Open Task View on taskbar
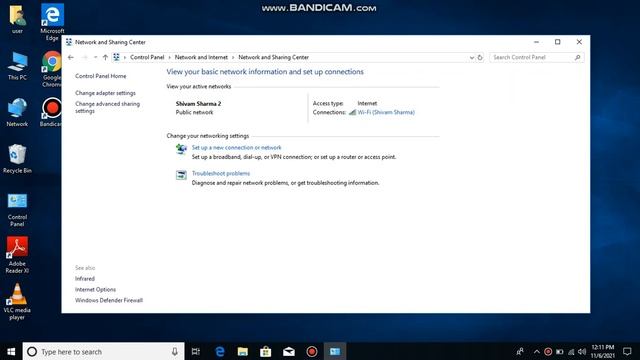Image resolution: width=640 pixels, height=360 pixels. [x=196, y=351]
